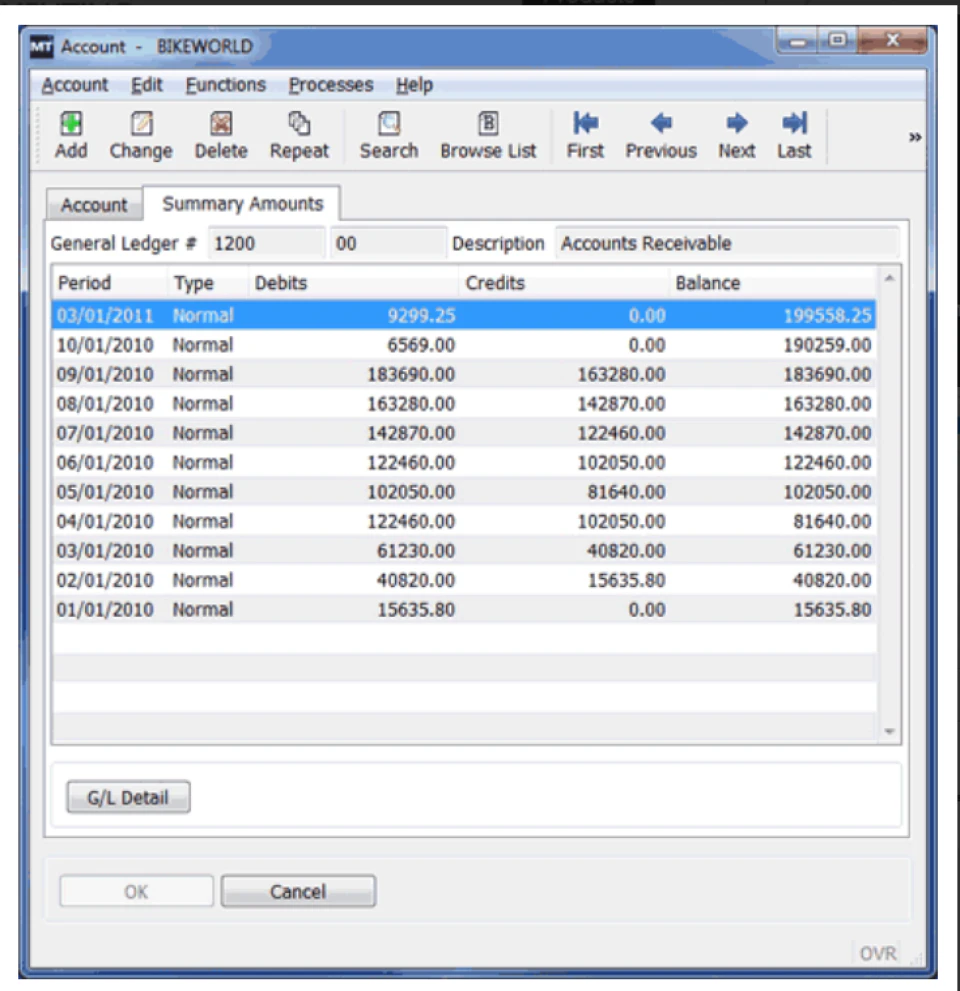Click the Cancel button
This screenshot has width=960, height=991.
click(x=298, y=891)
